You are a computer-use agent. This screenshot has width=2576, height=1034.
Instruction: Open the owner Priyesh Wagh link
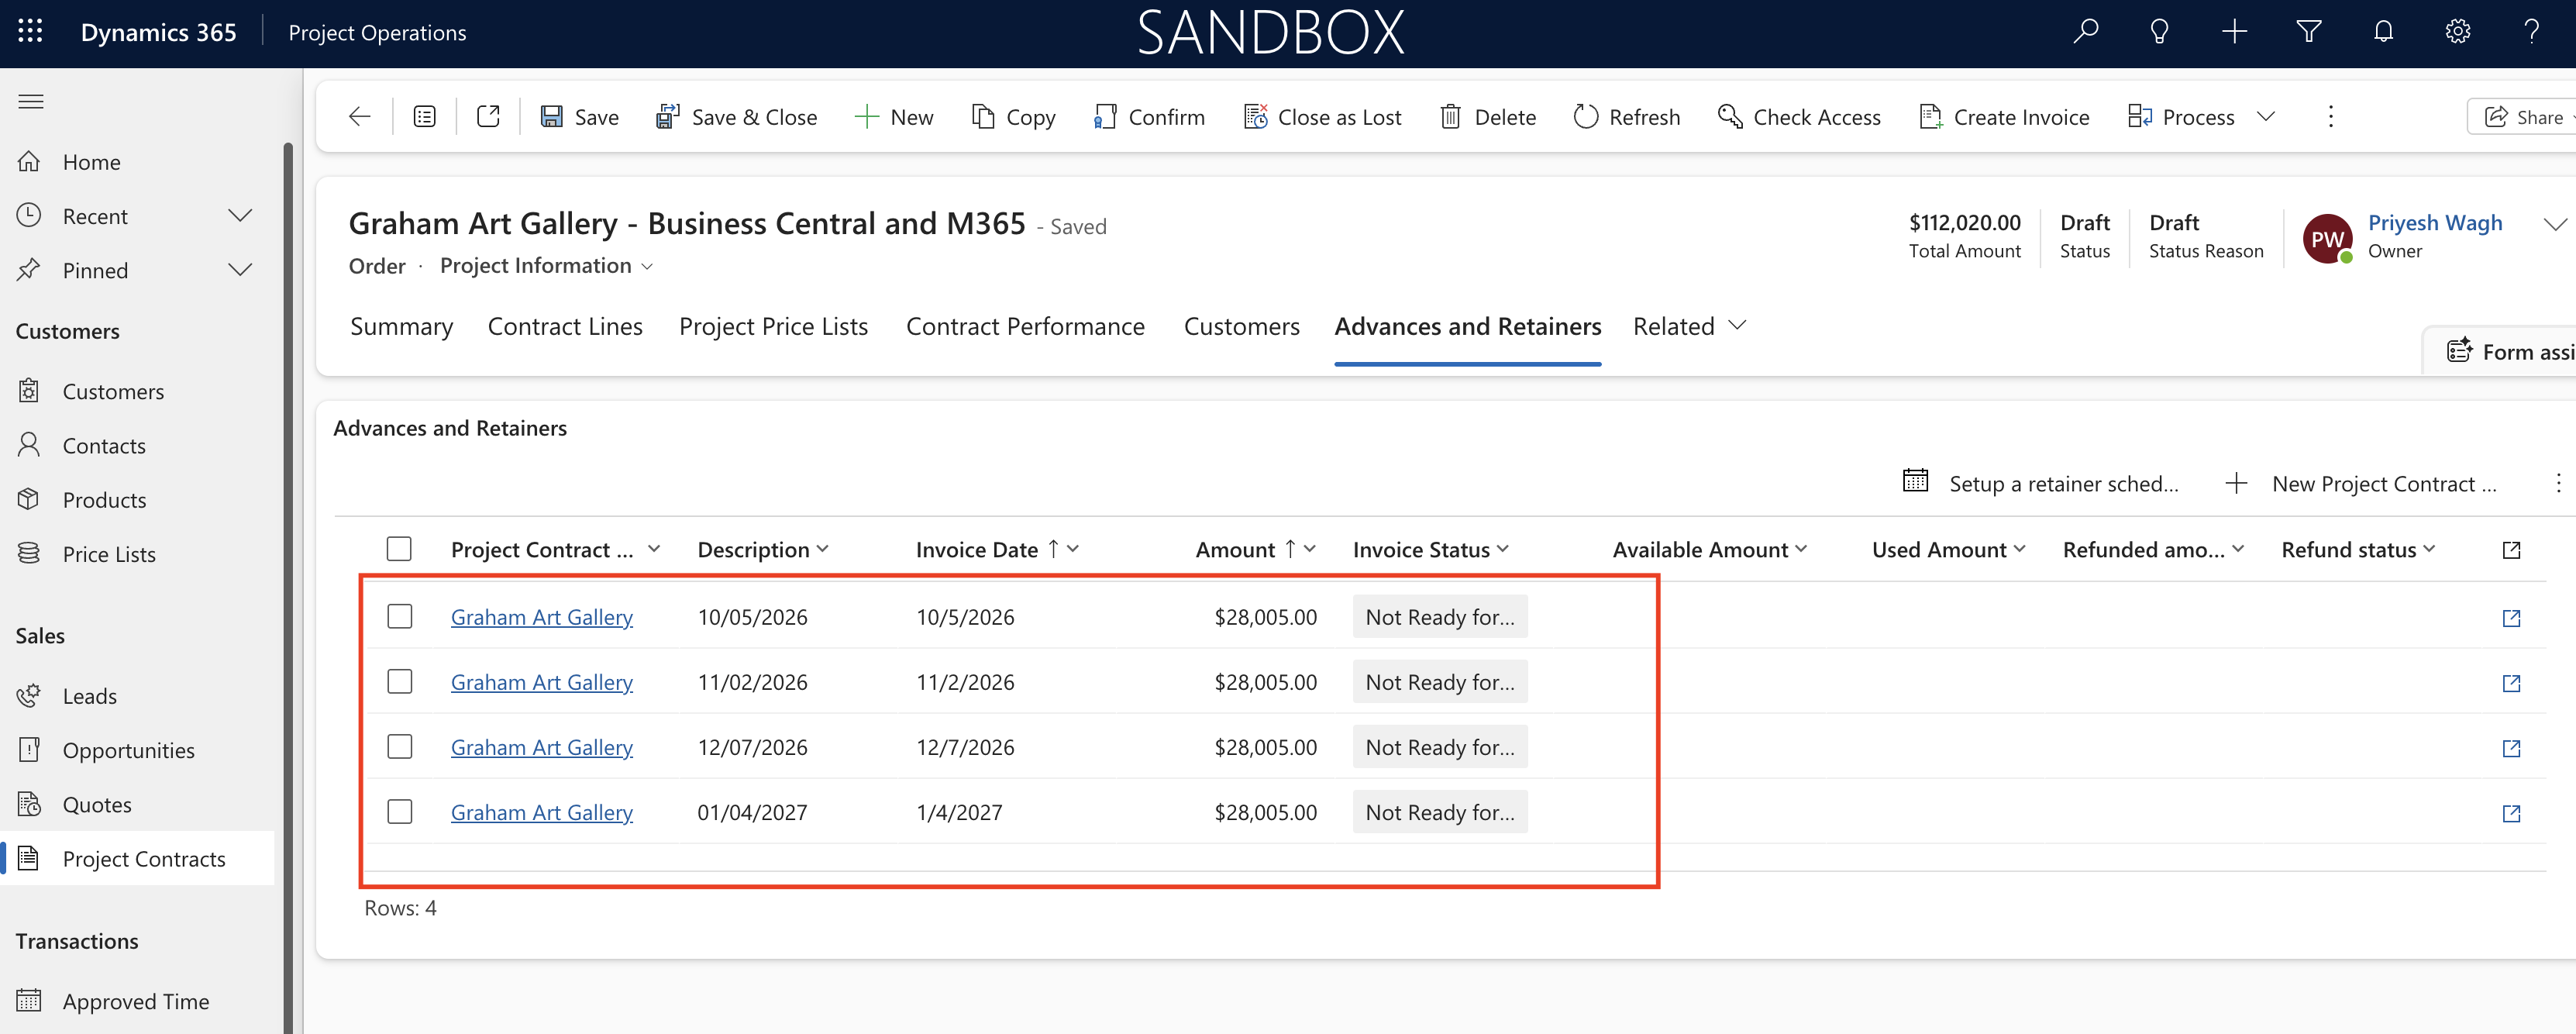(2434, 223)
